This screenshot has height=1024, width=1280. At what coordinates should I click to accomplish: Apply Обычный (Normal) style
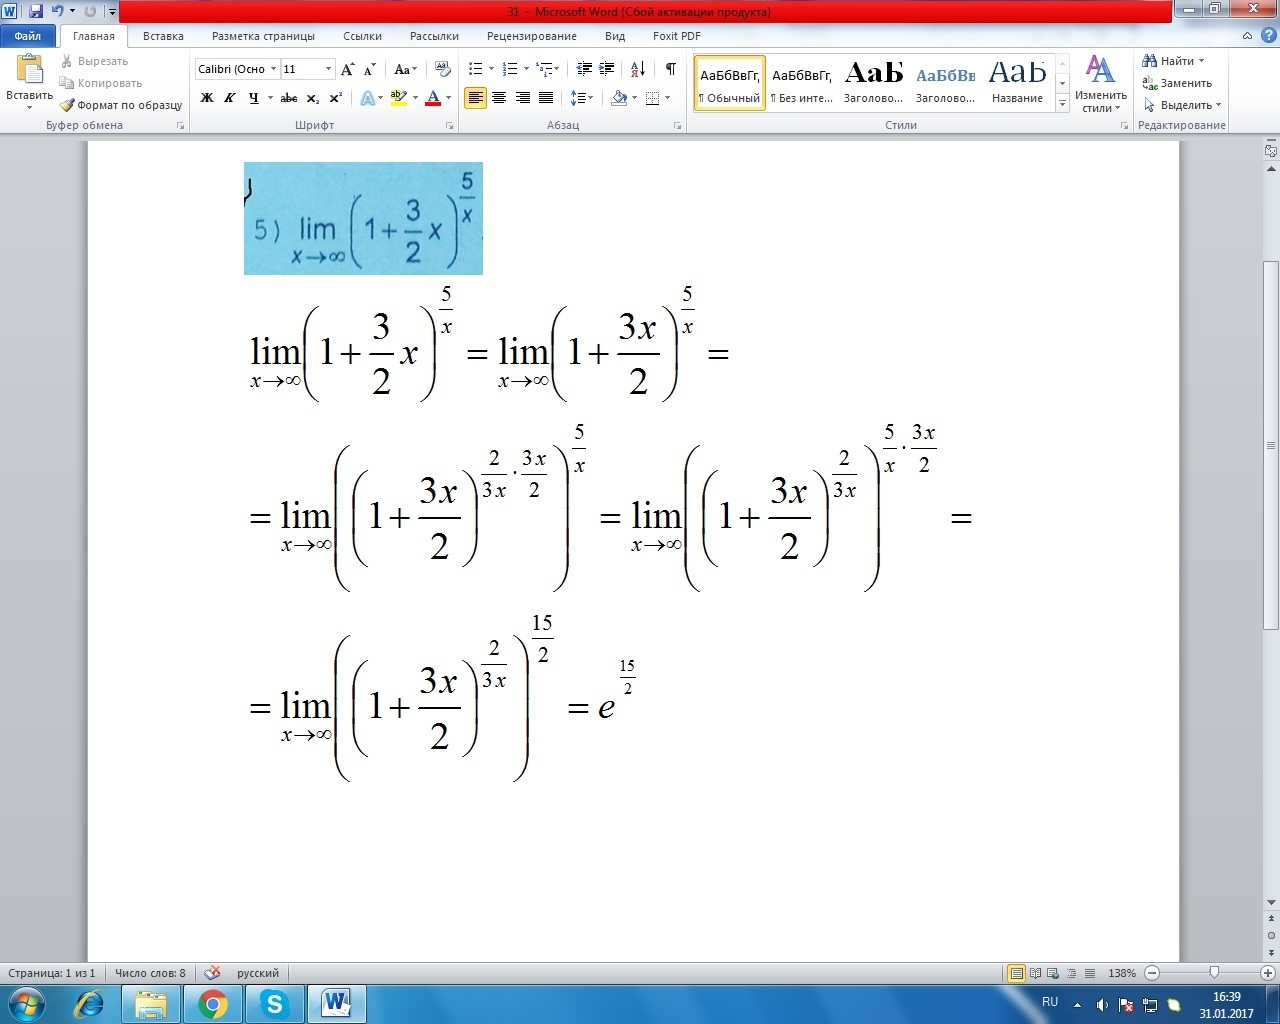click(x=730, y=83)
